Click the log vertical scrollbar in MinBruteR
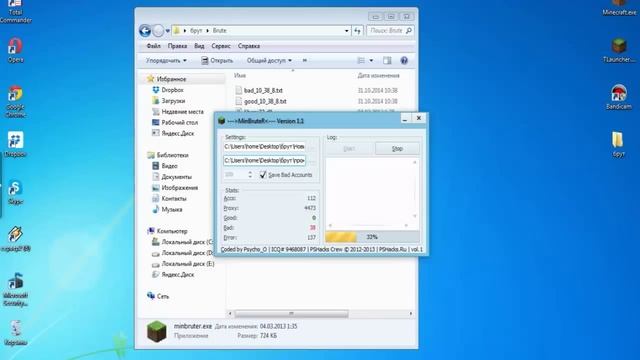The width and height of the screenshot is (640, 360). click(x=415, y=189)
